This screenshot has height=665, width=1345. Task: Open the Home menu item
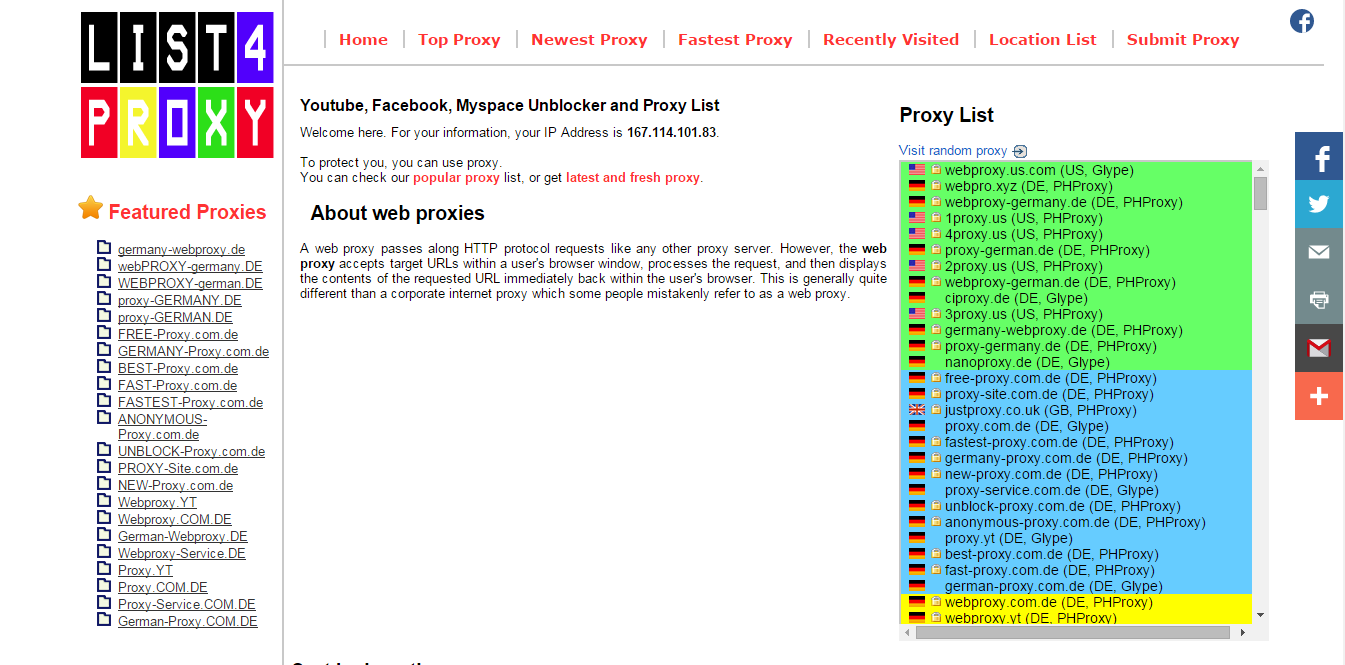click(363, 40)
